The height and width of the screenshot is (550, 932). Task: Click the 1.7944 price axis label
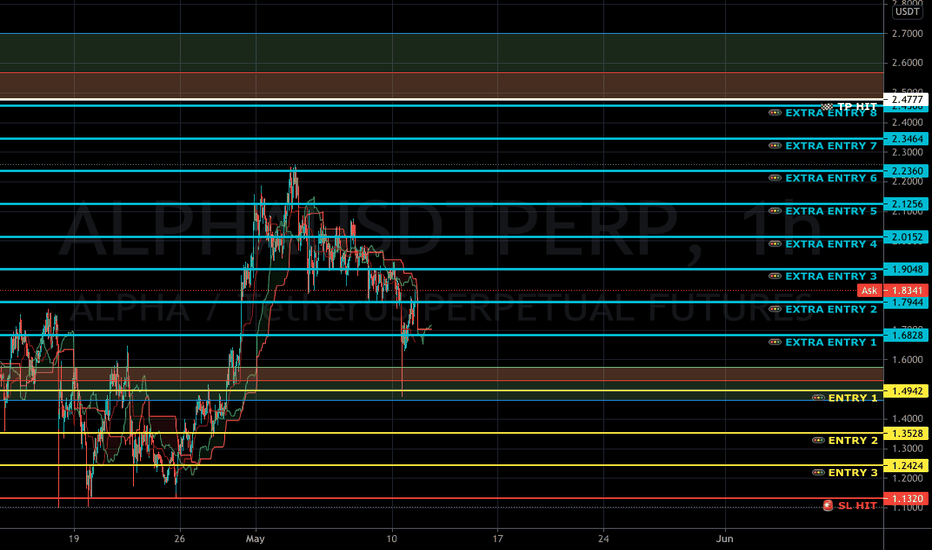click(907, 303)
